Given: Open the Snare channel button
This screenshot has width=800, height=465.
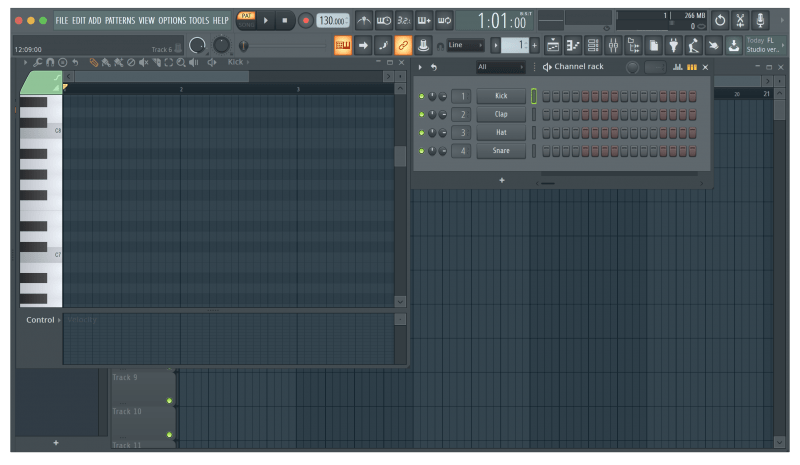Looking at the screenshot, I should click(501, 151).
